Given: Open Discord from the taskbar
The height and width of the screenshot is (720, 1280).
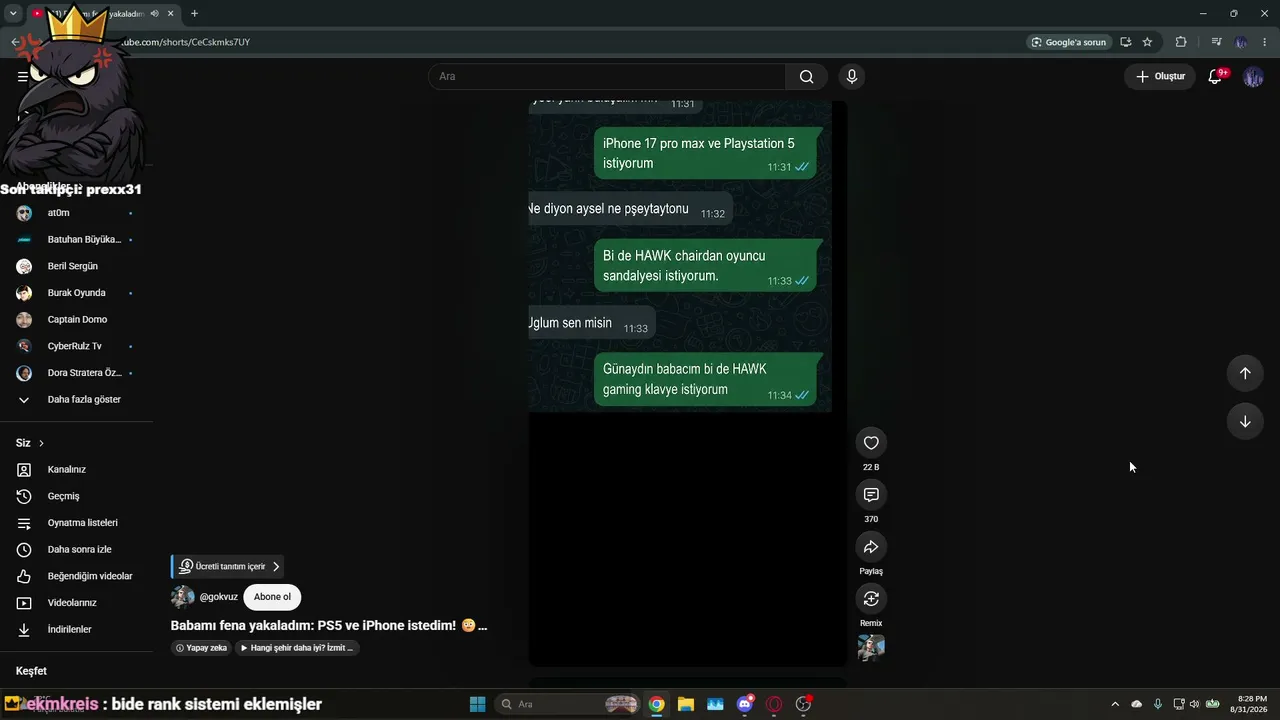Looking at the screenshot, I should pyautogui.click(x=745, y=704).
